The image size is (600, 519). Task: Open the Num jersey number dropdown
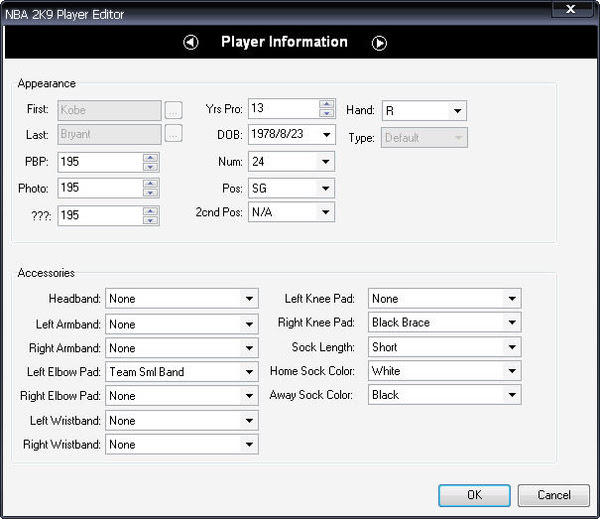pyautogui.click(x=326, y=162)
